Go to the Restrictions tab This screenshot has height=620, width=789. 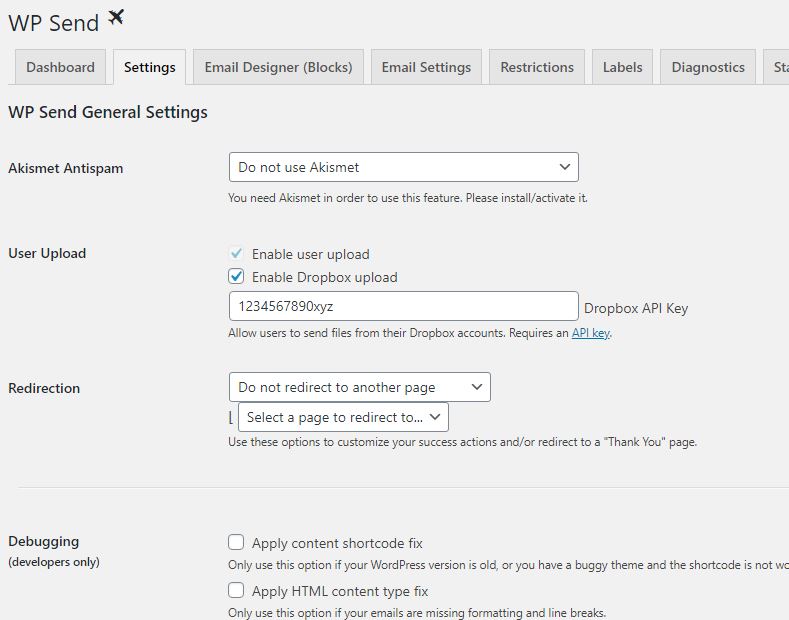537,67
